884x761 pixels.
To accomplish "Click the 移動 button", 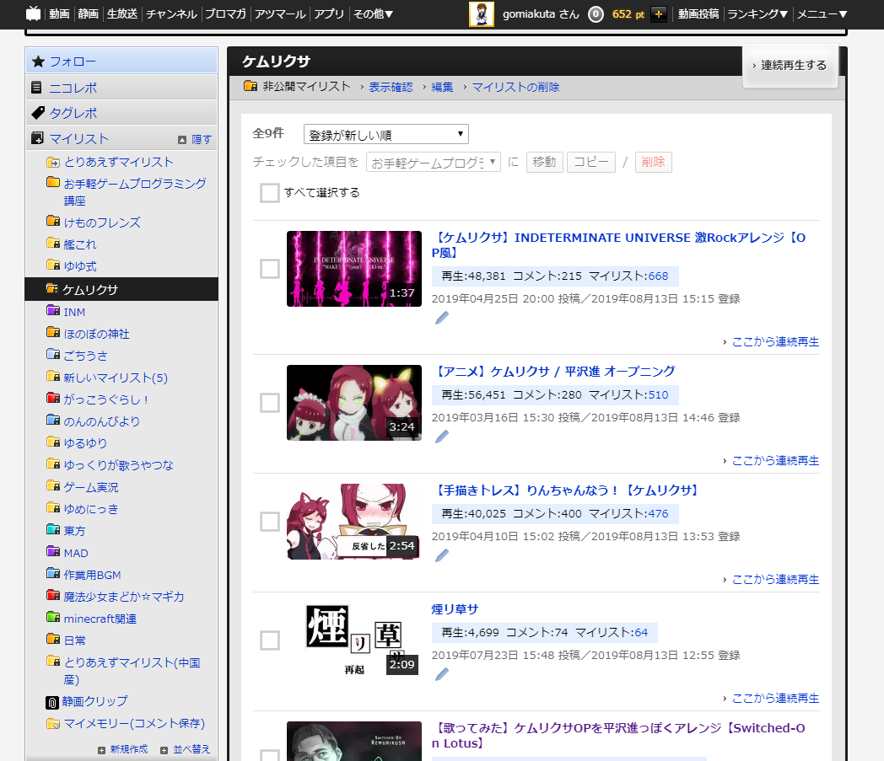I will coord(544,162).
